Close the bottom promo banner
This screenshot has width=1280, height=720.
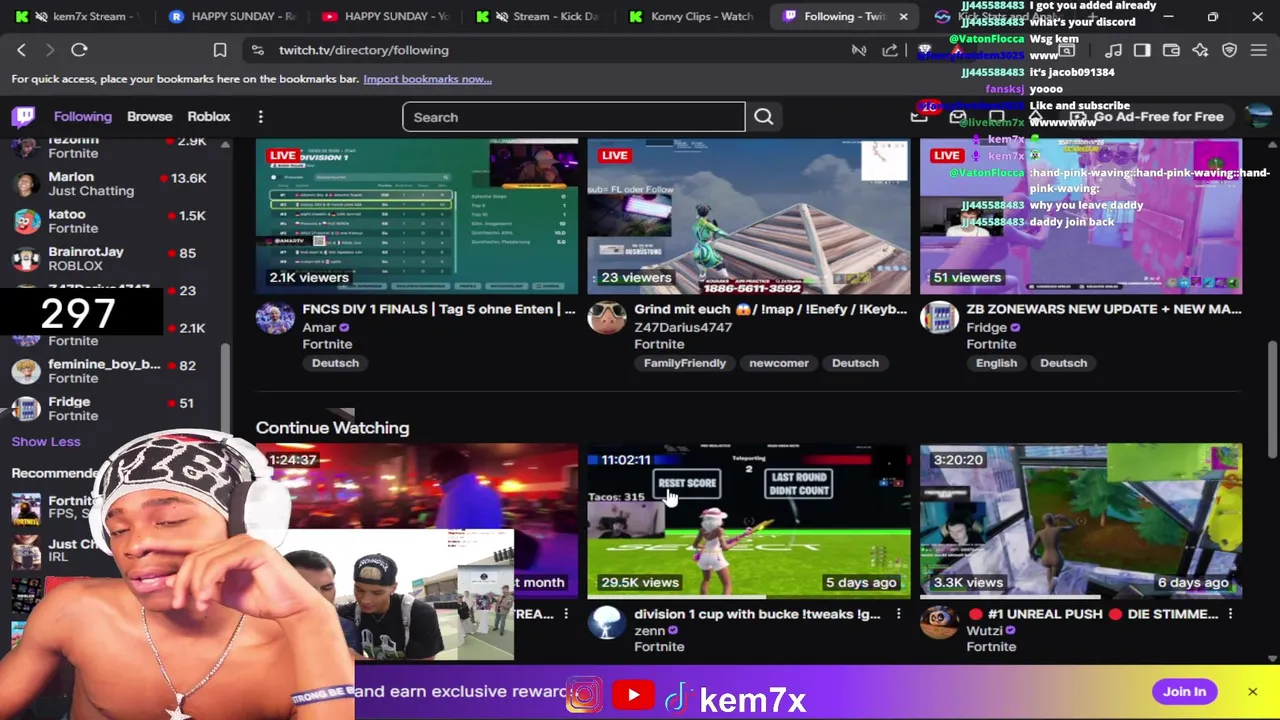tap(1252, 692)
